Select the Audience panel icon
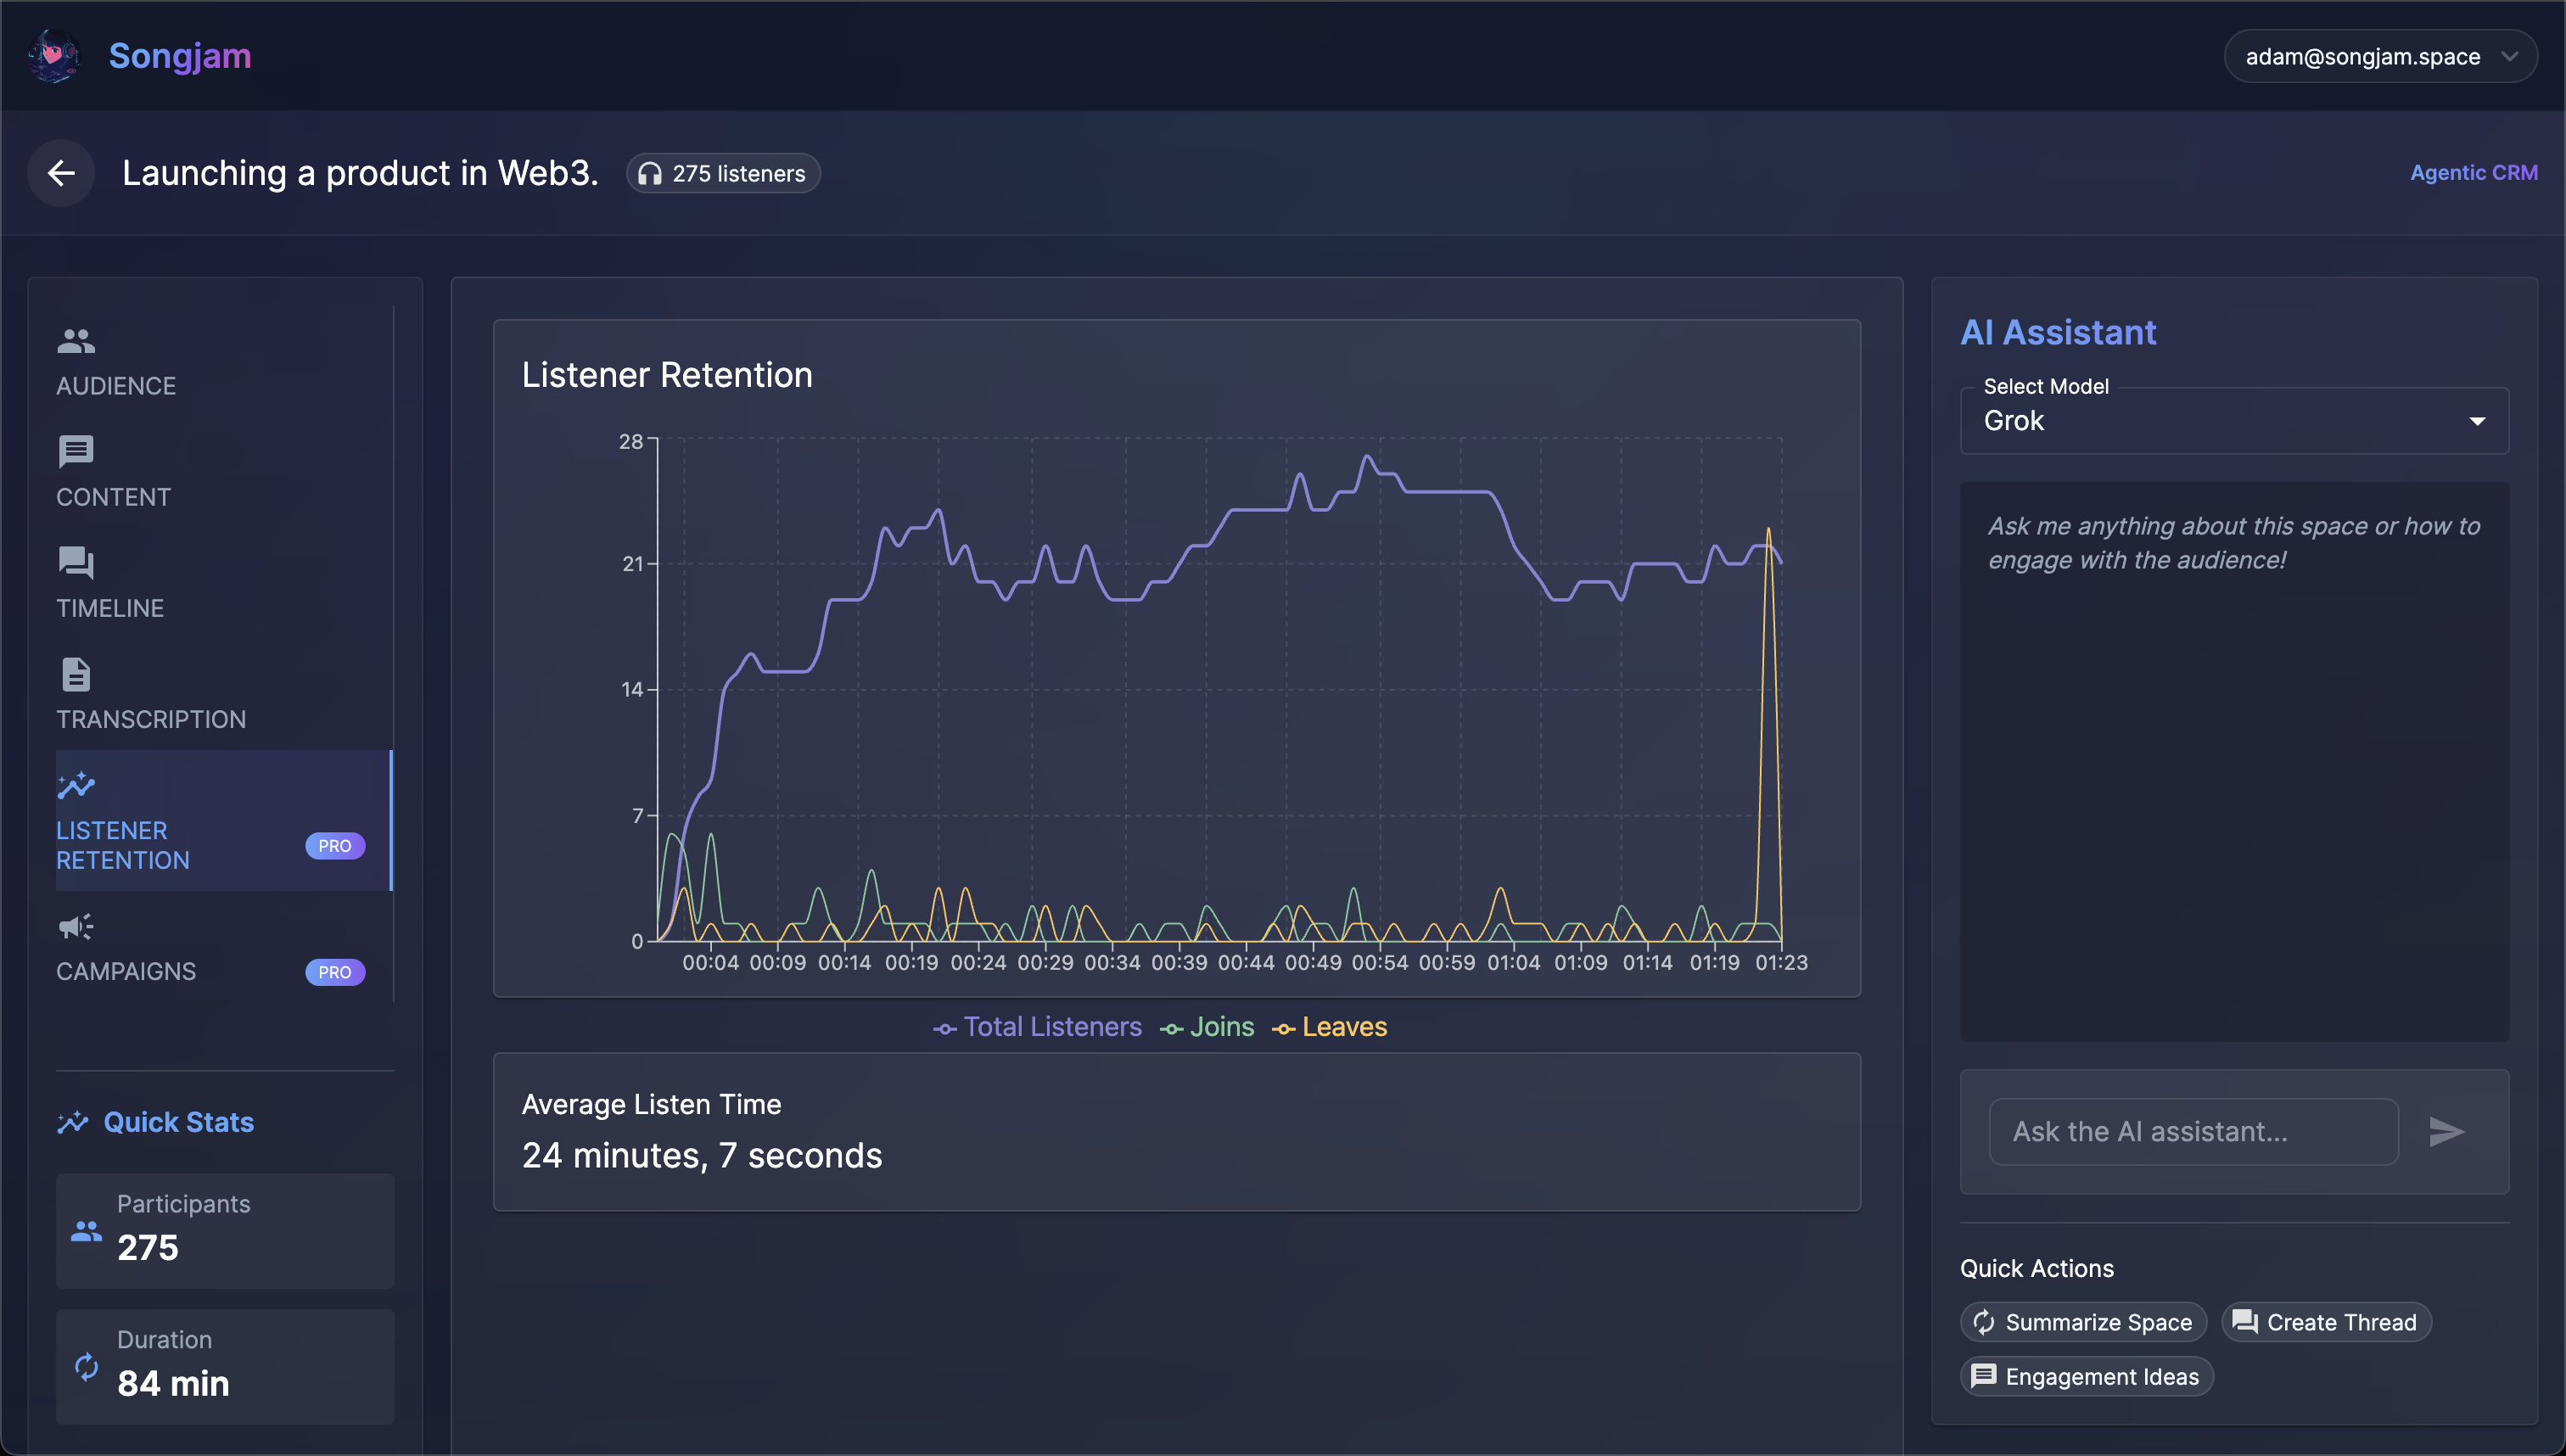Screen dimensions: 2566x1456 pos(76,342)
